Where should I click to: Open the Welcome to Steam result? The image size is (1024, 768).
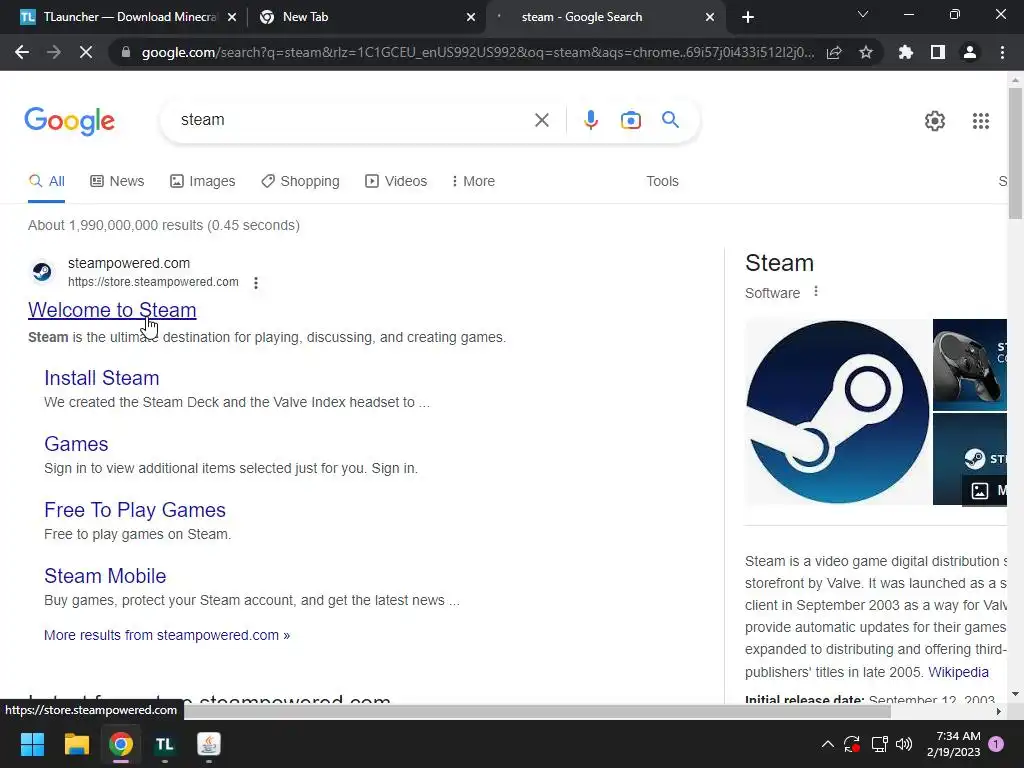[x=112, y=310]
